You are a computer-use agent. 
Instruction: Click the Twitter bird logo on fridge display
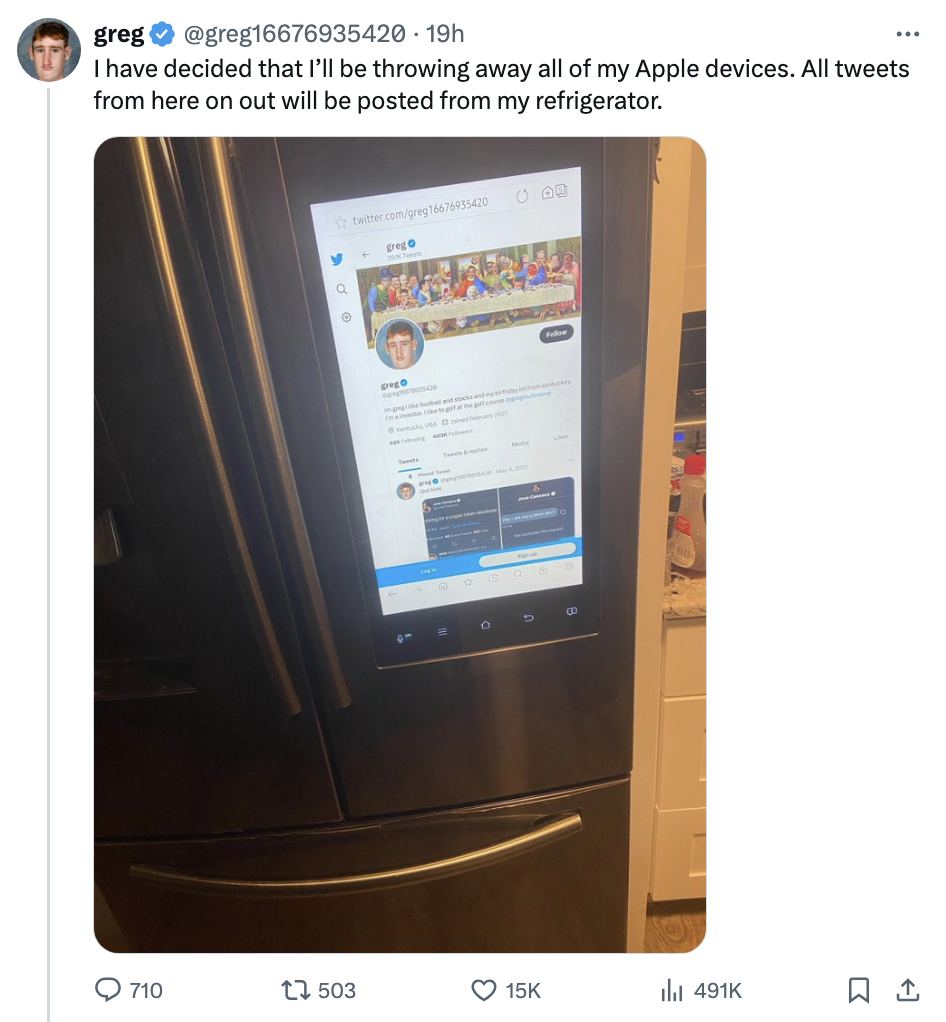336,259
